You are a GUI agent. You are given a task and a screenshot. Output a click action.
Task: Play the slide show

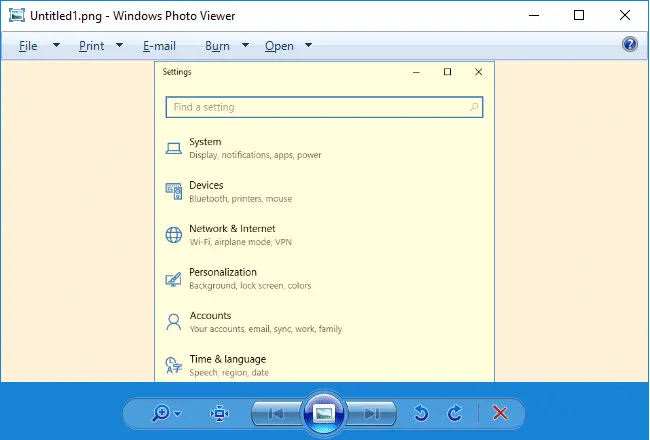[x=324, y=413]
